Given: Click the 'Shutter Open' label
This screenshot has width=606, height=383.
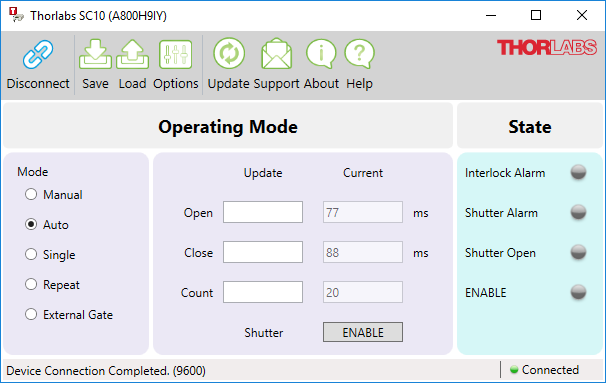Looking at the screenshot, I should pos(500,253).
